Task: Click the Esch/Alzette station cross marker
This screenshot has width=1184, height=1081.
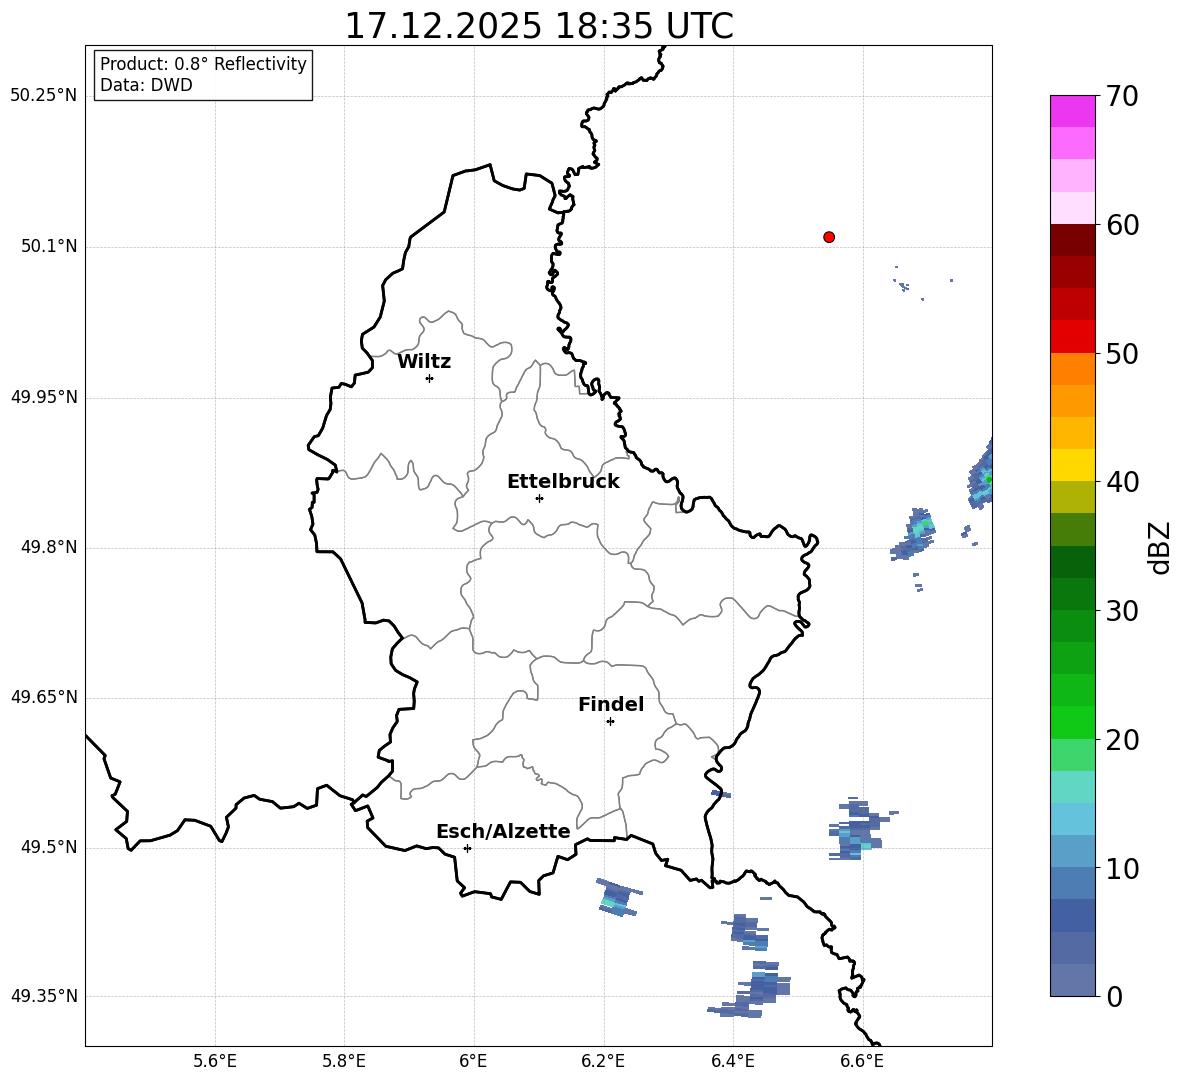Action: tap(467, 848)
